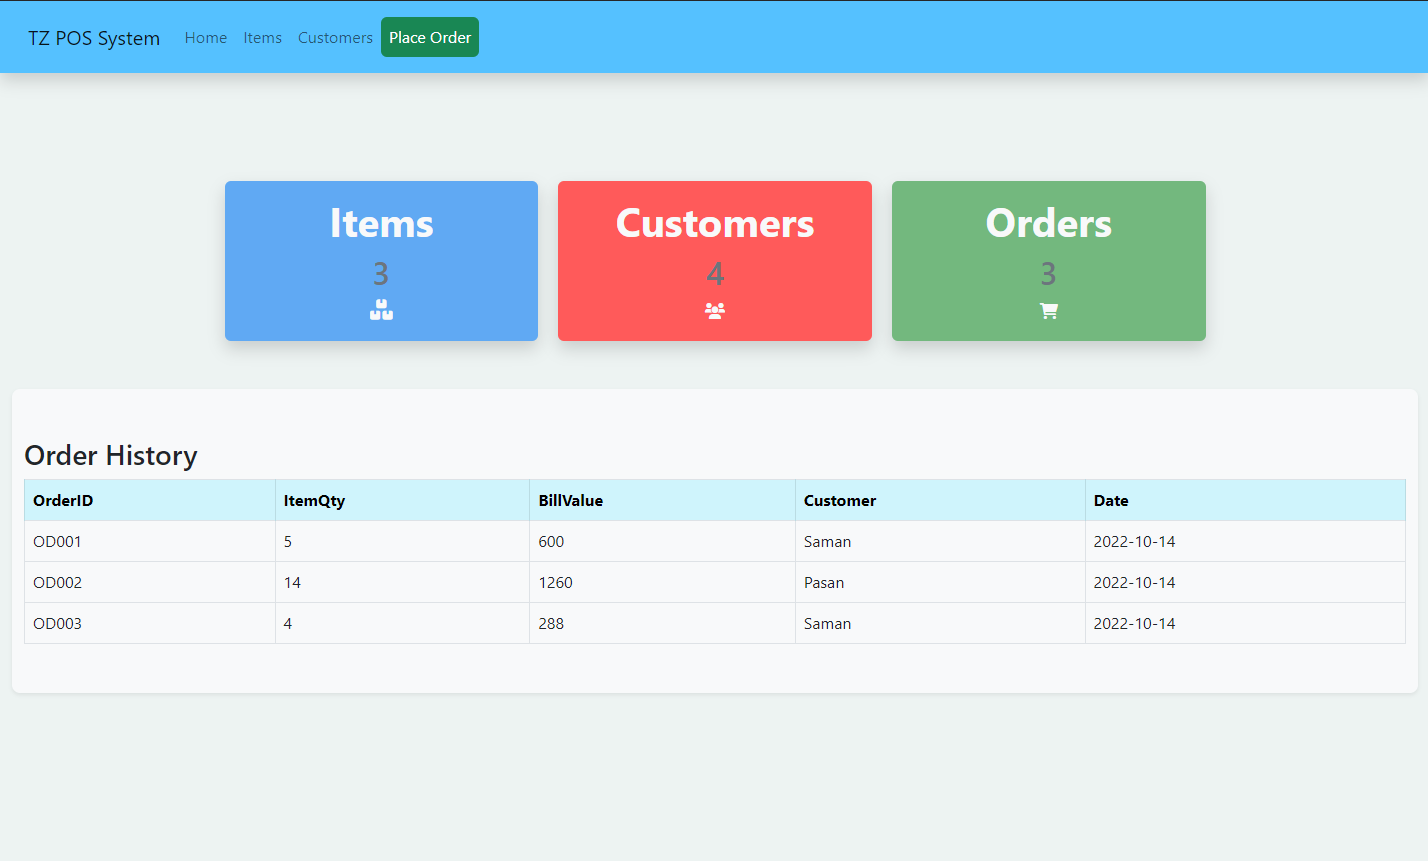Open the Home navigation item
Viewport: 1428px width, 861px height.
206,37
